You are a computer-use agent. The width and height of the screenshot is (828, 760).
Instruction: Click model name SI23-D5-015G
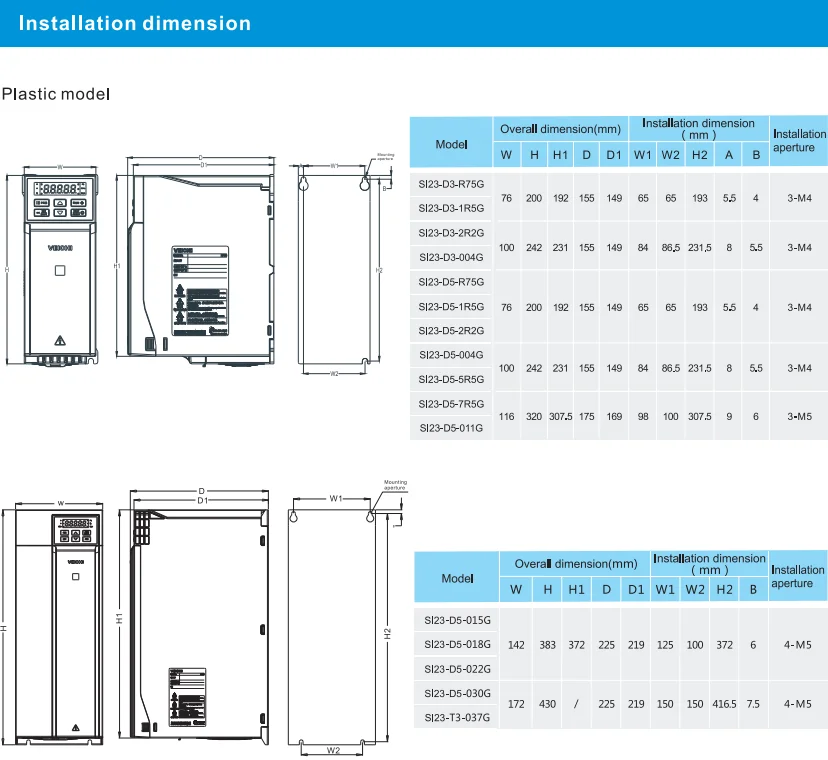click(x=457, y=620)
